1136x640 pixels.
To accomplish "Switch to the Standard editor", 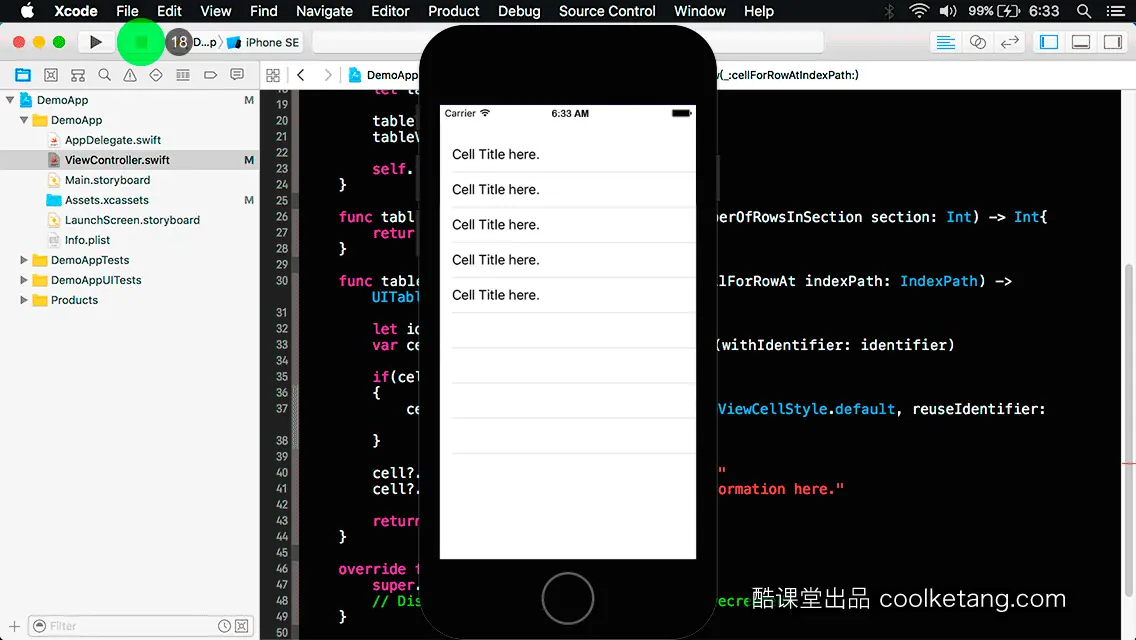I will (x=945, y=42).
